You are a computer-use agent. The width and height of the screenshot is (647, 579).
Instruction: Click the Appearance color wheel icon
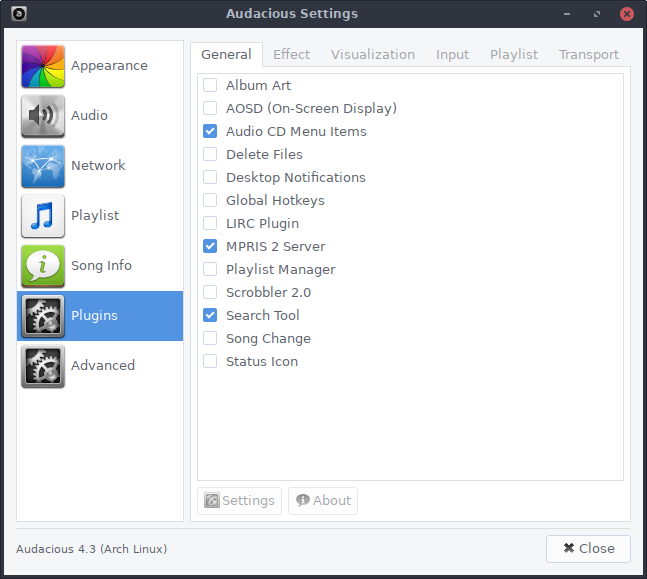pos(43,66)
